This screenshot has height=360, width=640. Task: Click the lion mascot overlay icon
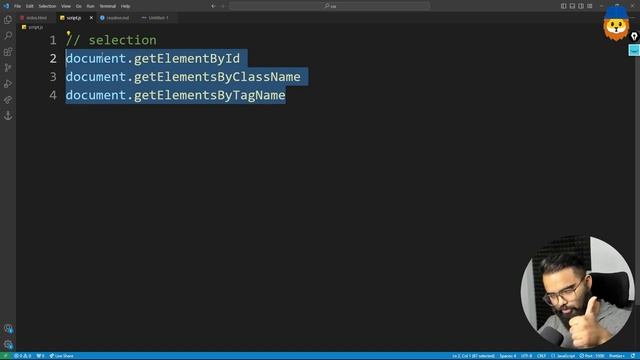pos(616,24)
